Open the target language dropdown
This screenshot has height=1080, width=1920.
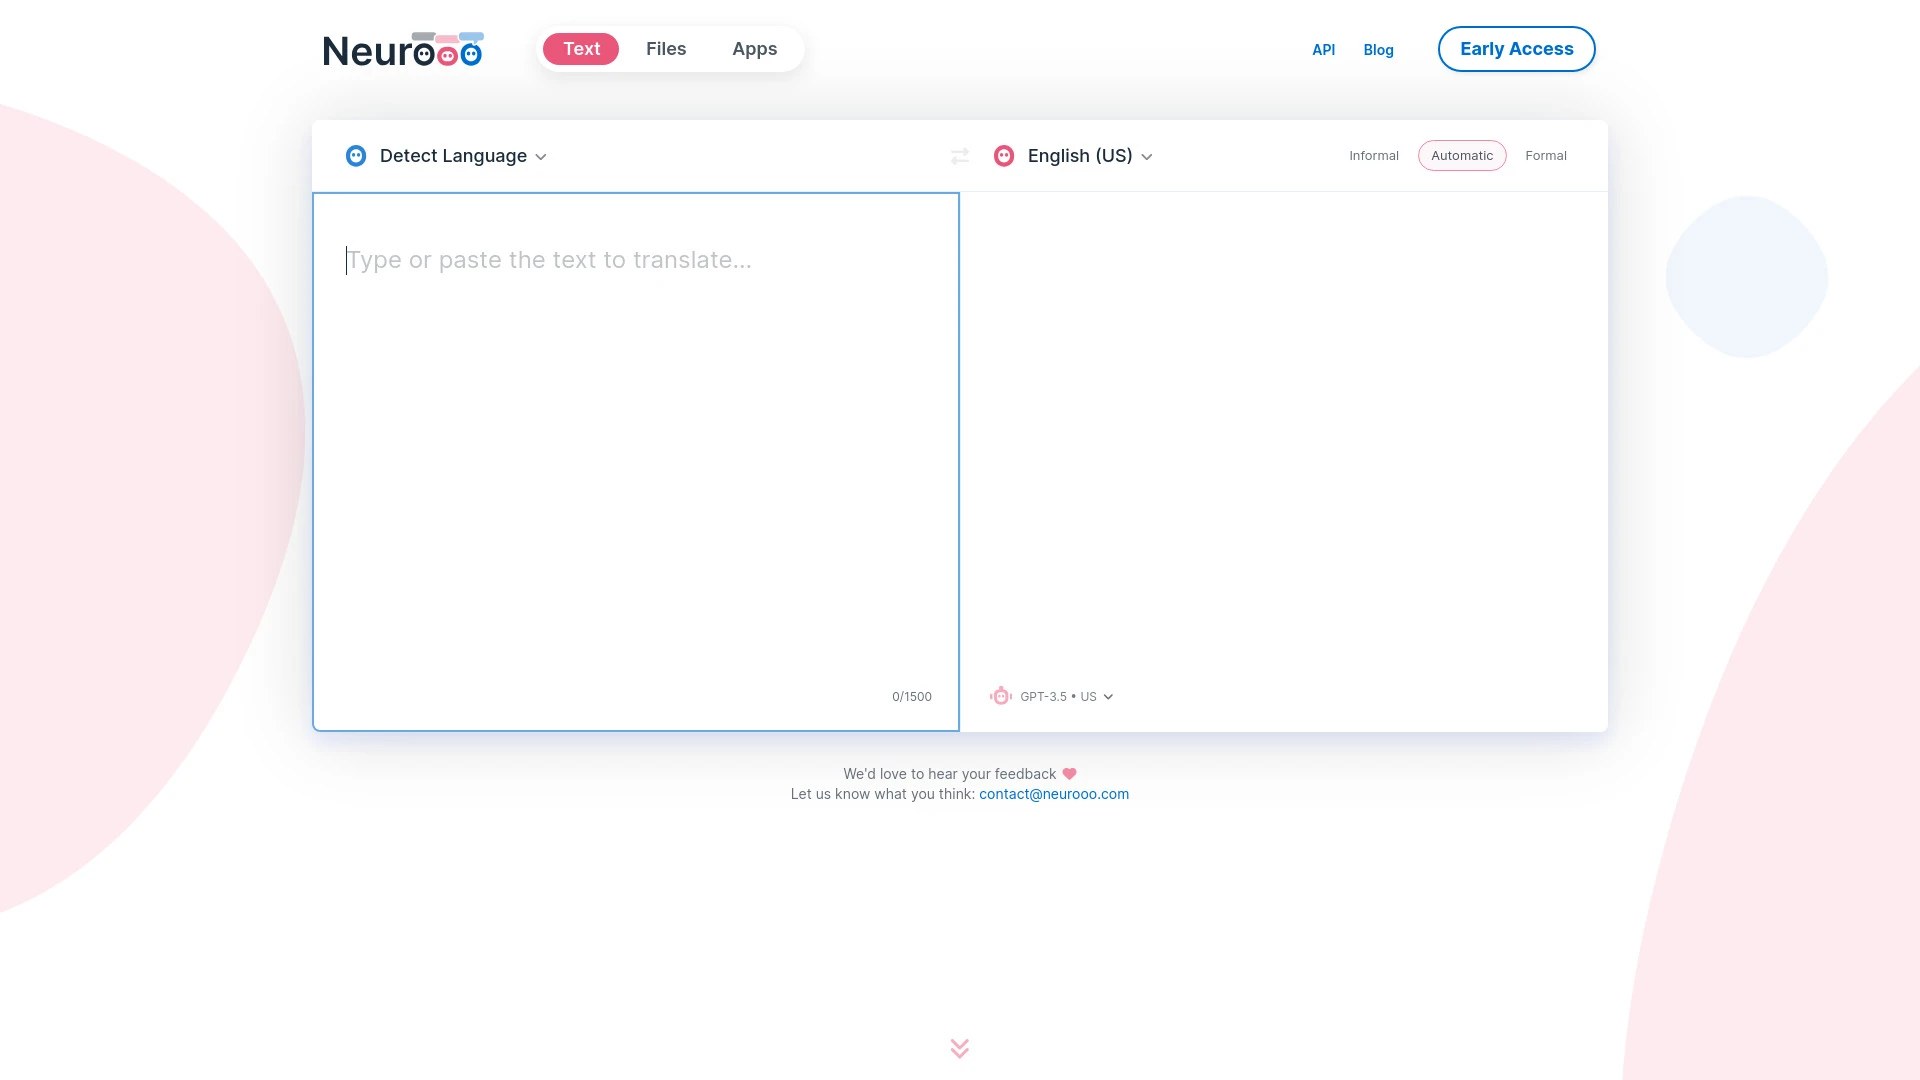[x=1080, y=156]
